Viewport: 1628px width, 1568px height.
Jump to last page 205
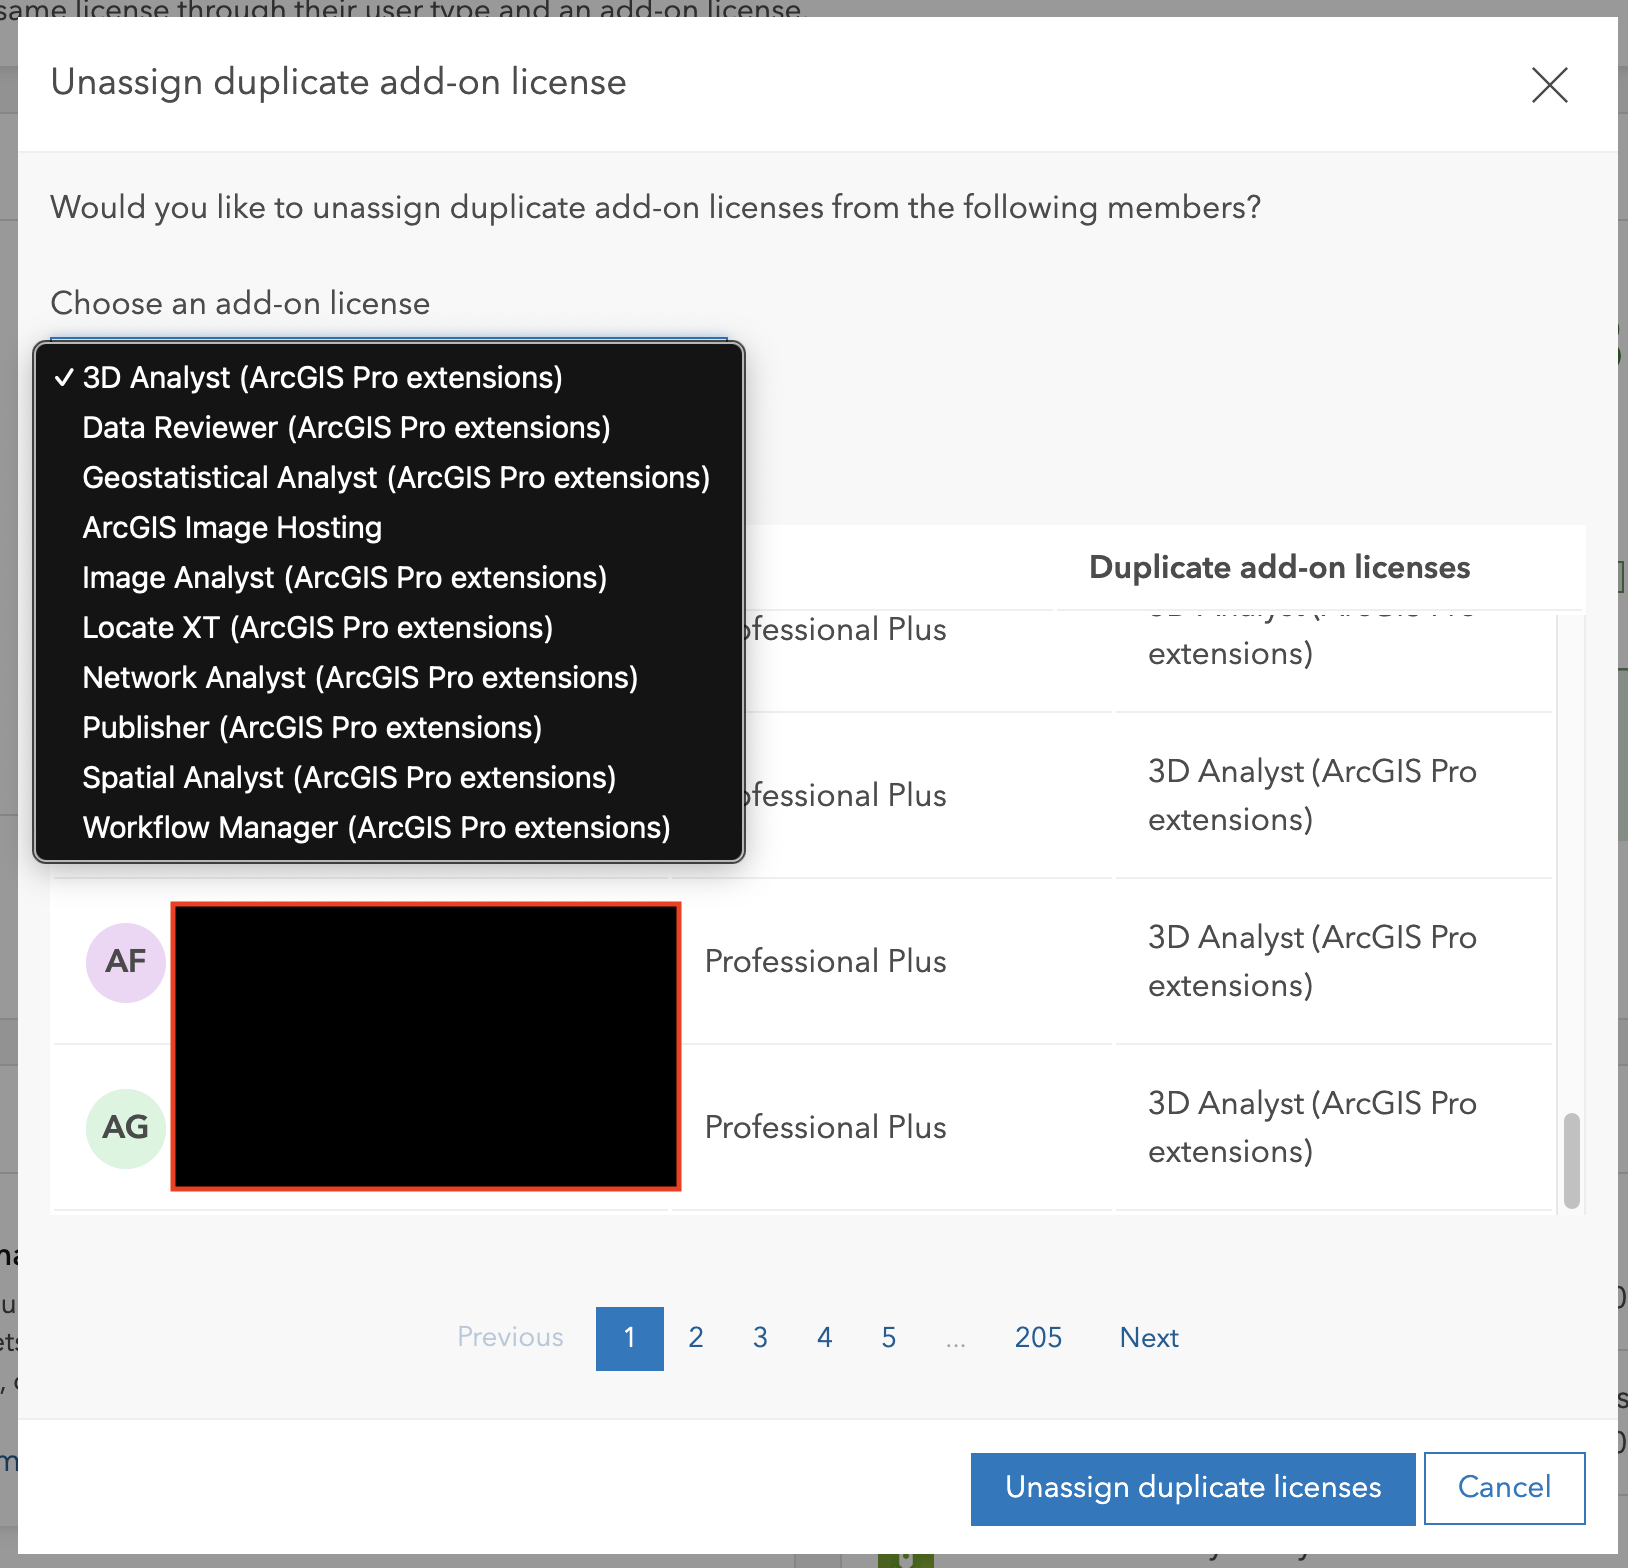click(x=1038, y=1338)
